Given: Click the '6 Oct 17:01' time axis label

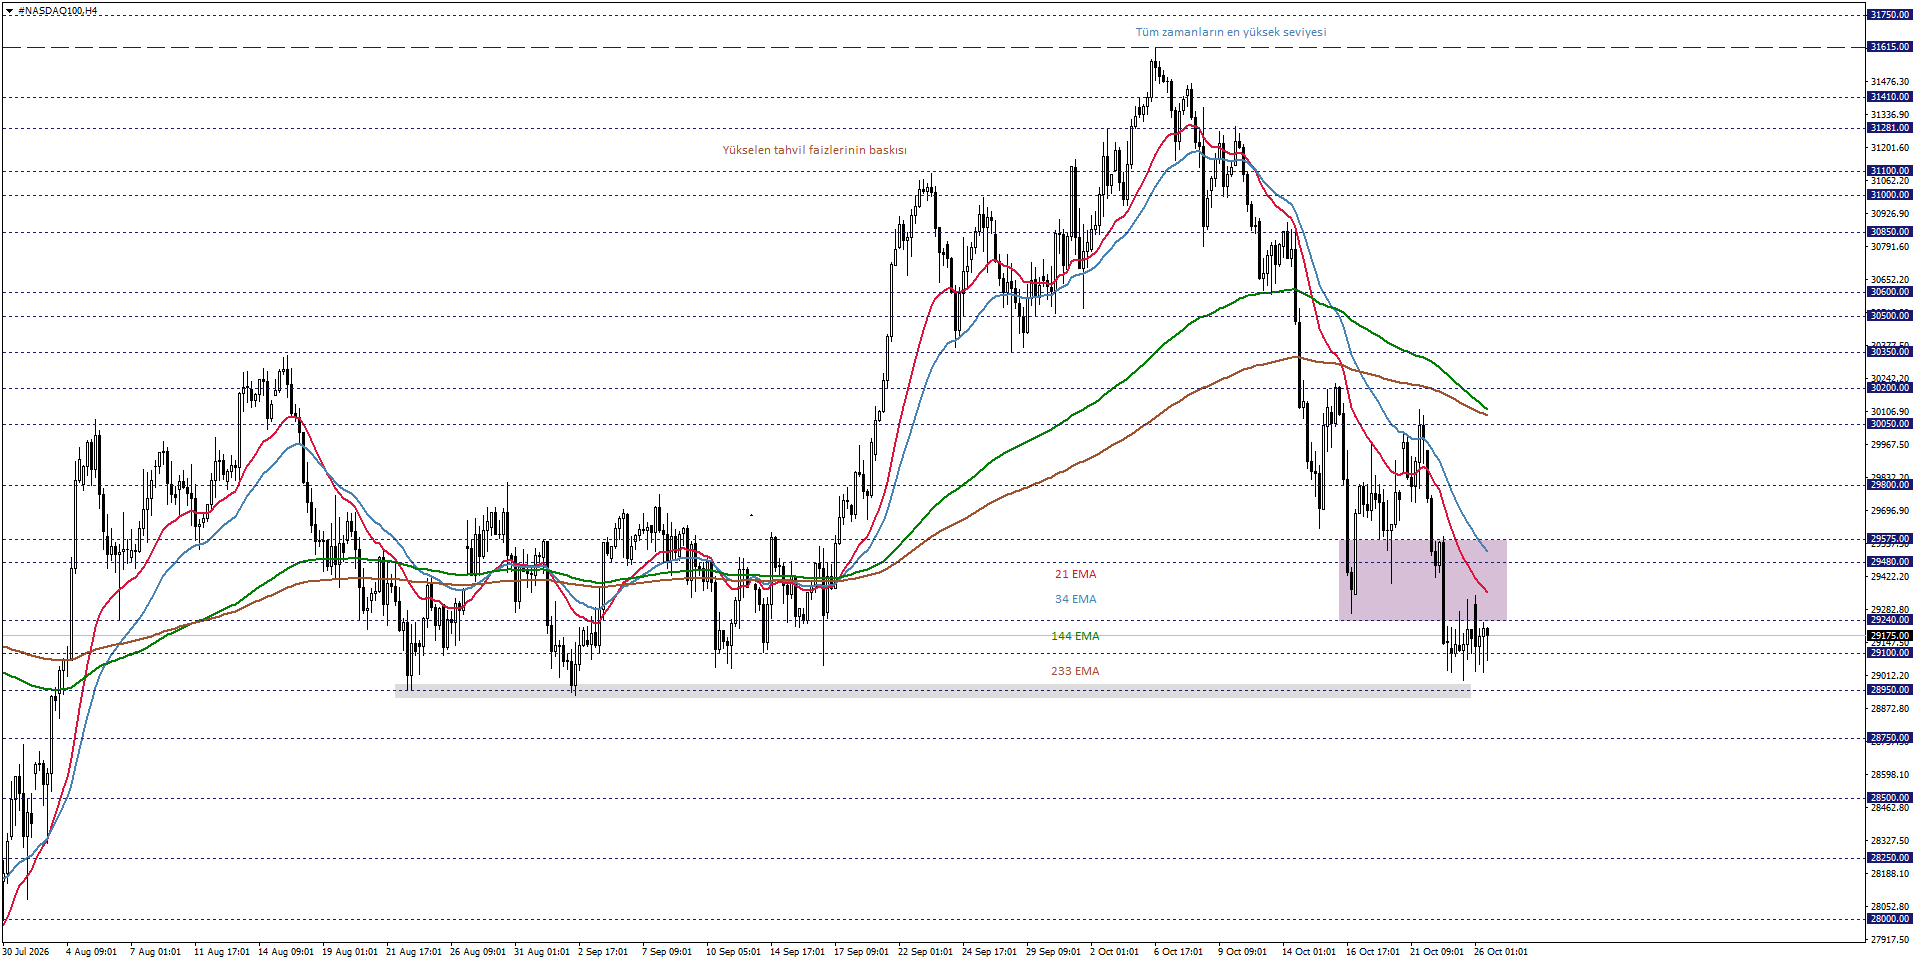Looking at the screenshot, I should (x=1178, y=952).
